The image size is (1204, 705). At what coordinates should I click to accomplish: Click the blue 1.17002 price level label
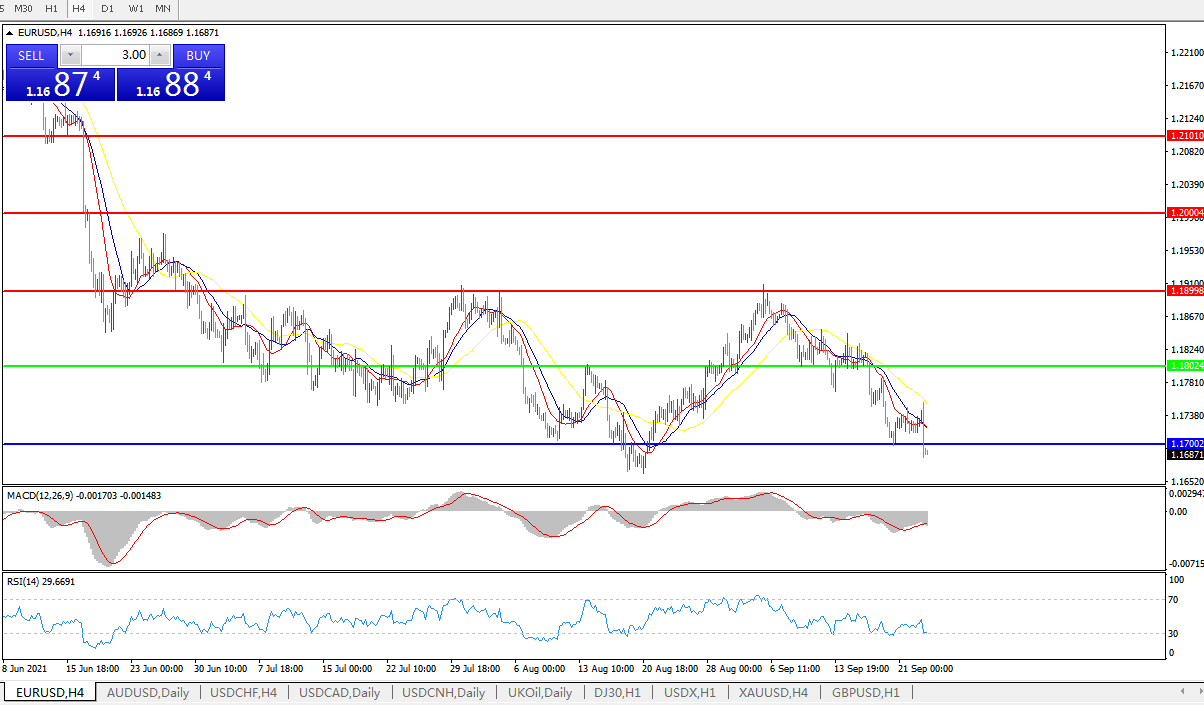coord(1184,443)
